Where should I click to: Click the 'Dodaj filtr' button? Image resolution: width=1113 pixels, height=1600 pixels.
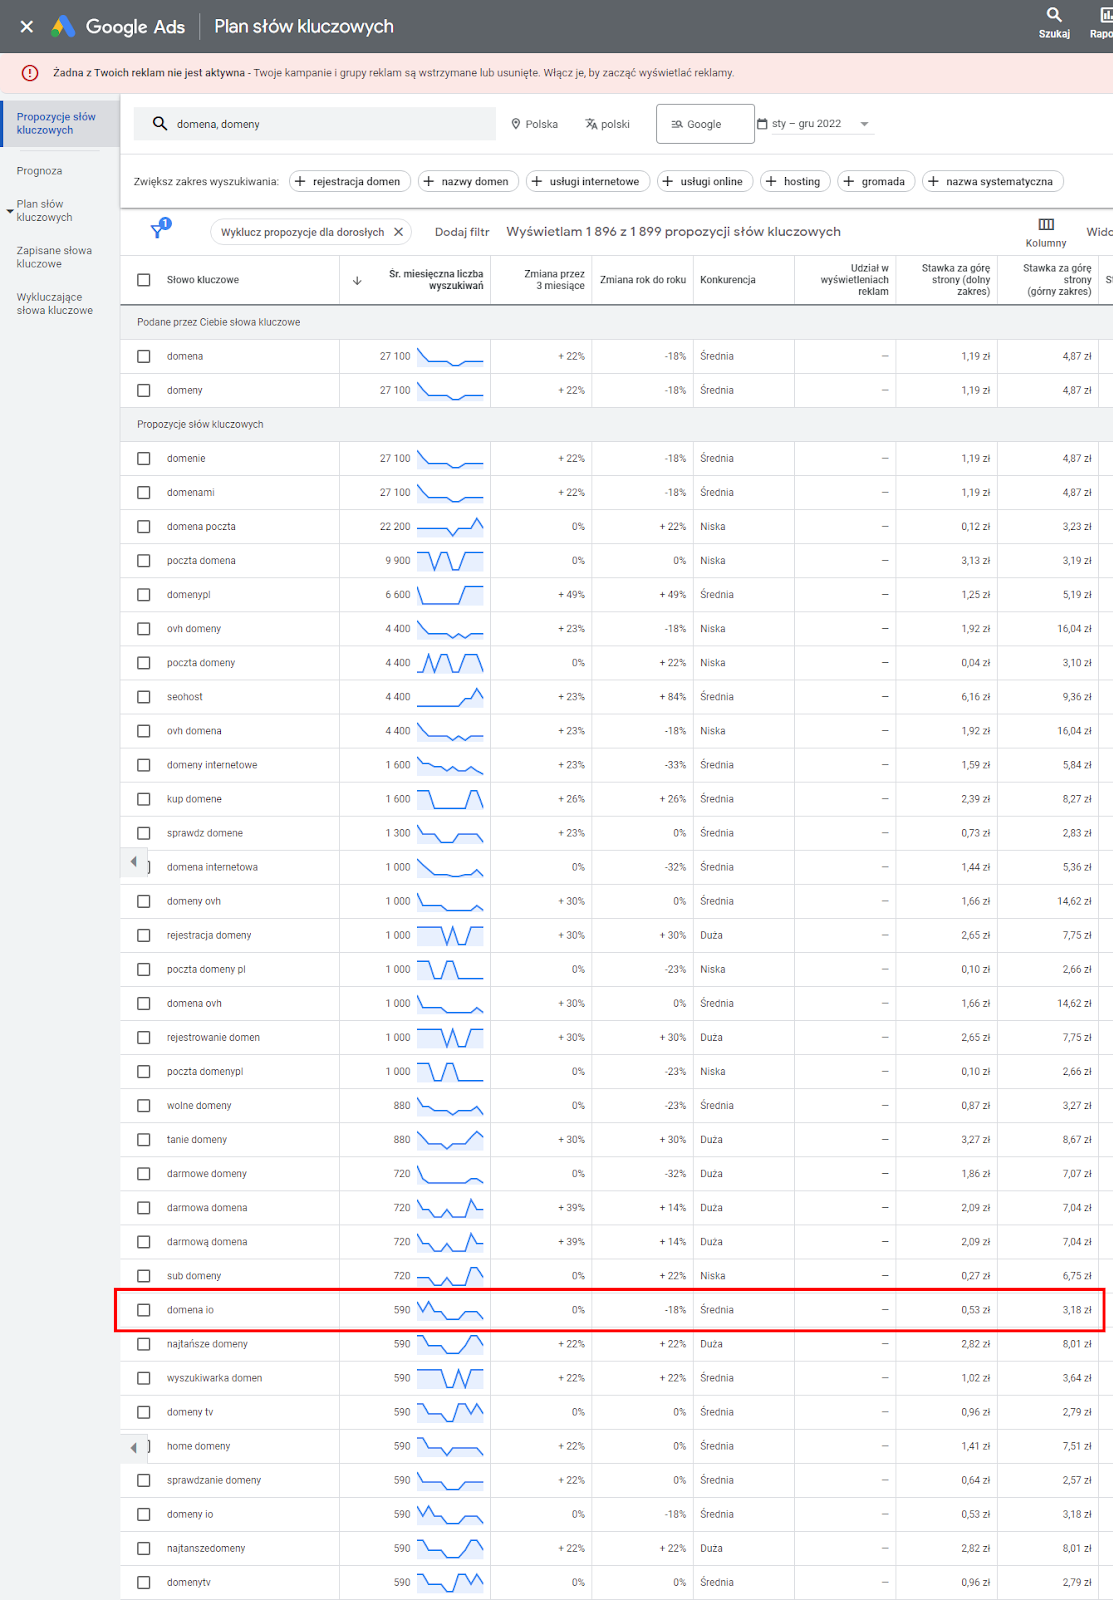(462, 232)
